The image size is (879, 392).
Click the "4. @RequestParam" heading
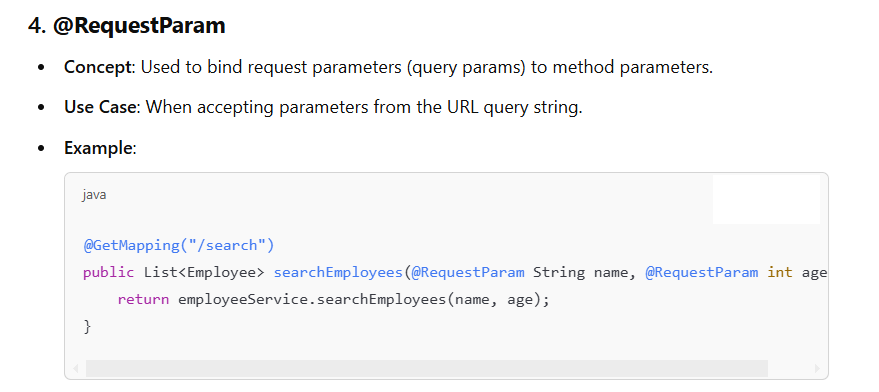pos(127,26)
